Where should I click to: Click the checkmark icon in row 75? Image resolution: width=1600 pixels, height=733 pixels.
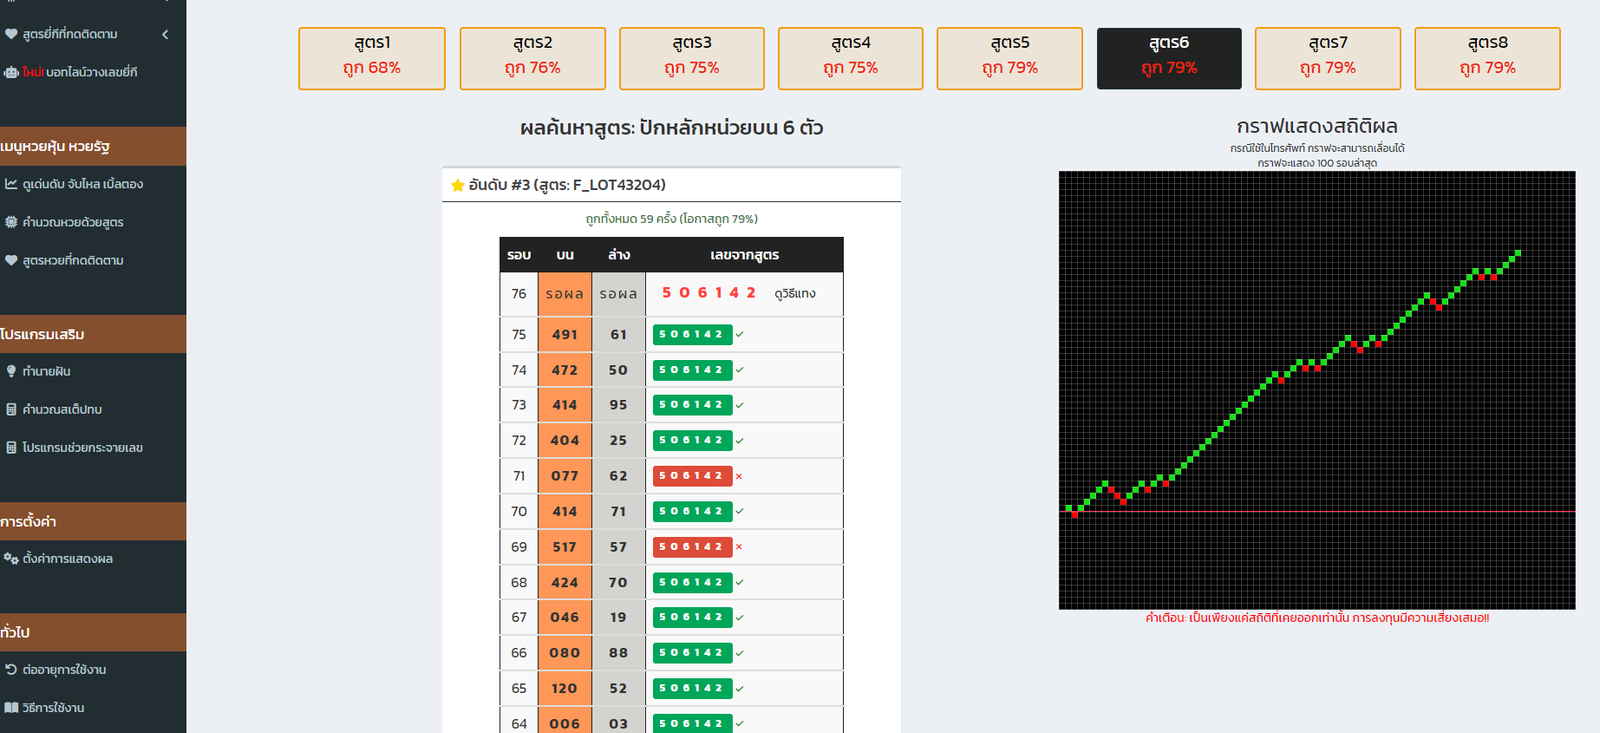(739, 335)
